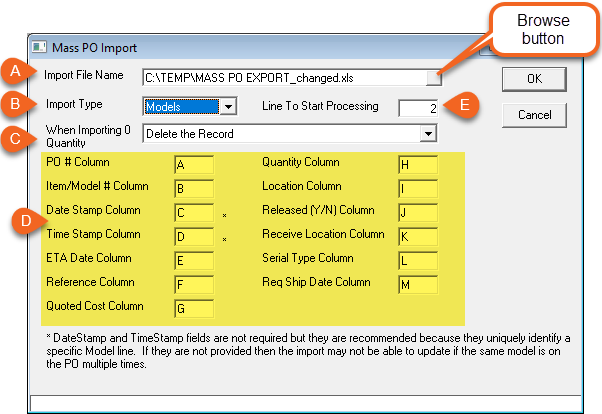
Task: Click the Mass PO Import title text
Action: coord(94,48)
